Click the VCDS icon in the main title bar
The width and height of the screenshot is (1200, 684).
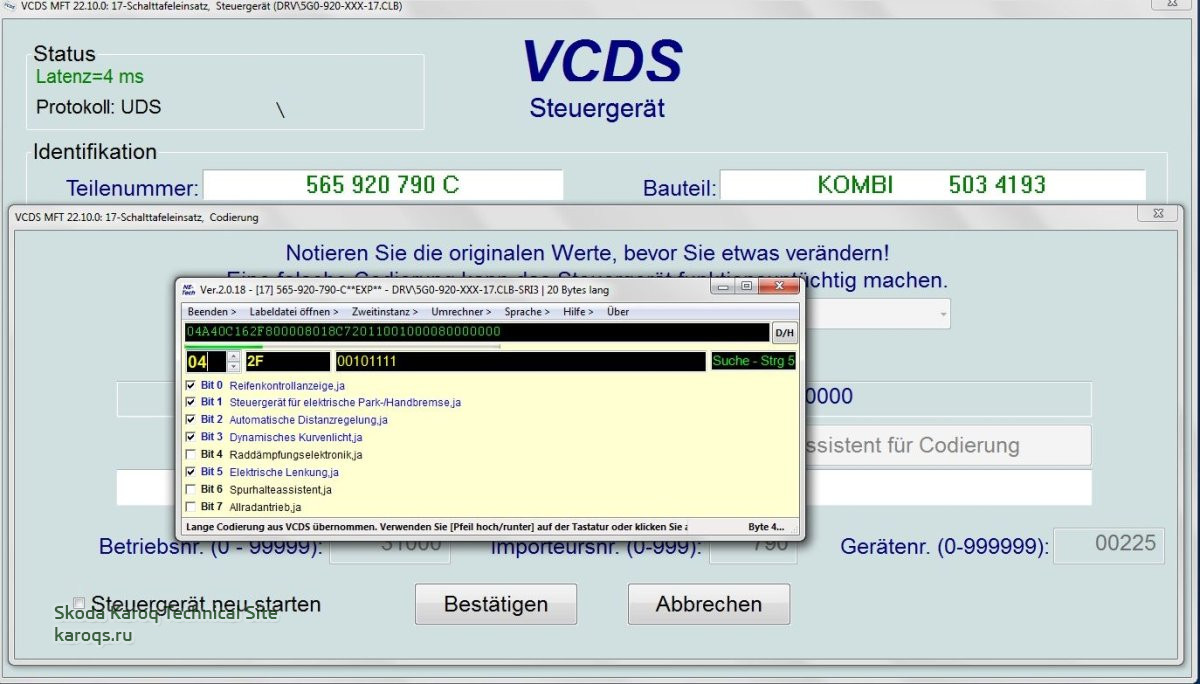point(10,6)
